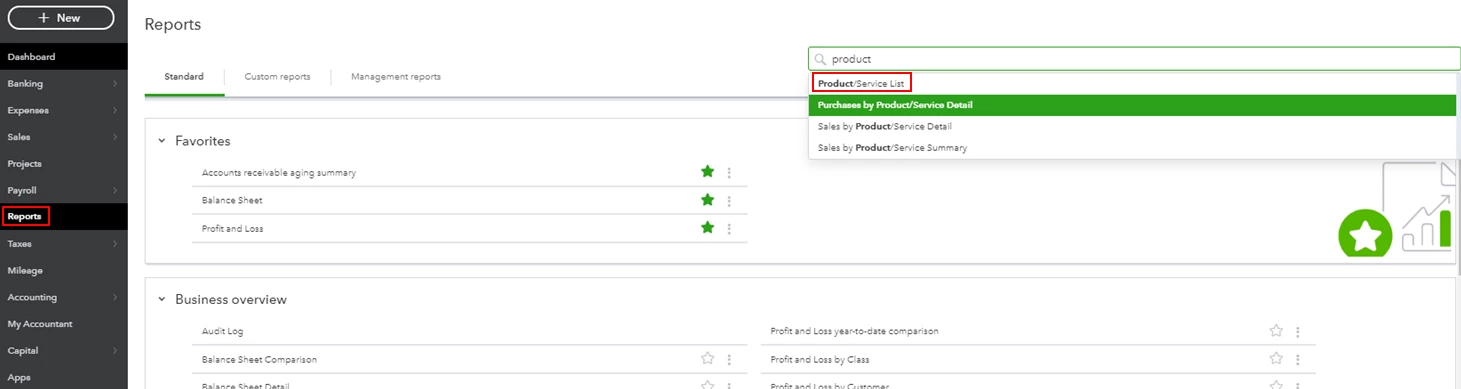The image size is (1461, 389).
Task: Choose Sales by Product/Service Summary suggestion
Action: (892, 148)
